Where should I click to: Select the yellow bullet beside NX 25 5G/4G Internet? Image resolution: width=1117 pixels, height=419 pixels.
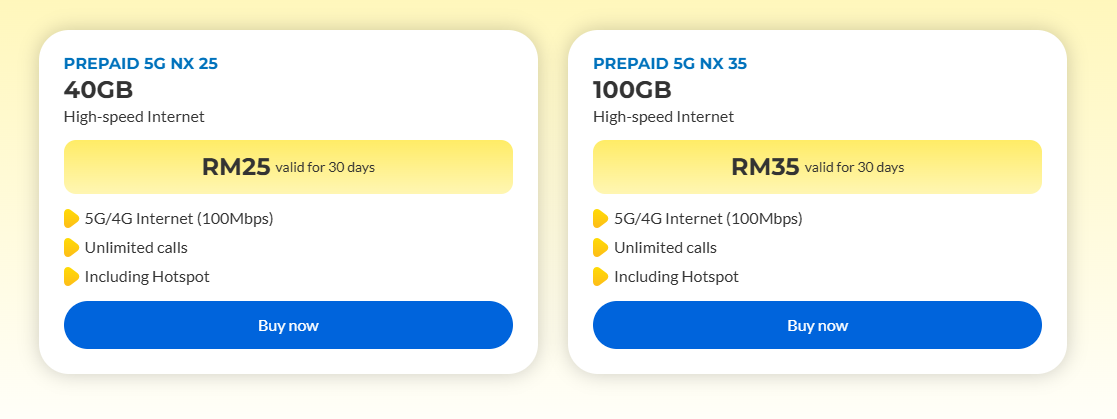pyautogui.click(x=71, y=218)
